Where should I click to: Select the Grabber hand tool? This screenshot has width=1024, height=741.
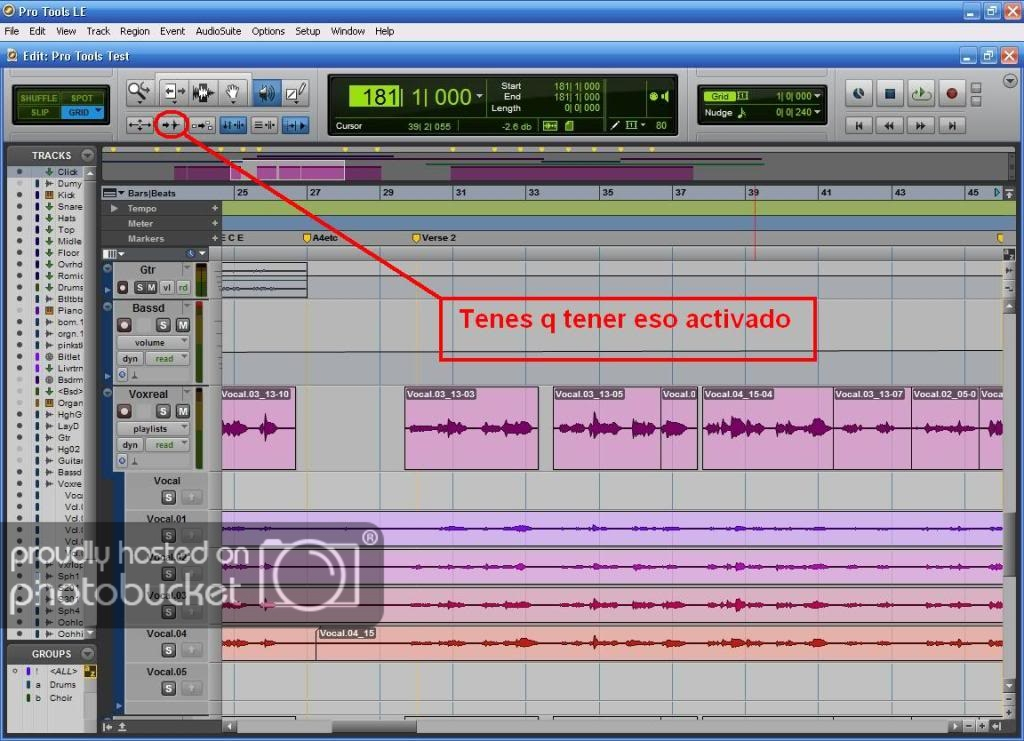232,93
